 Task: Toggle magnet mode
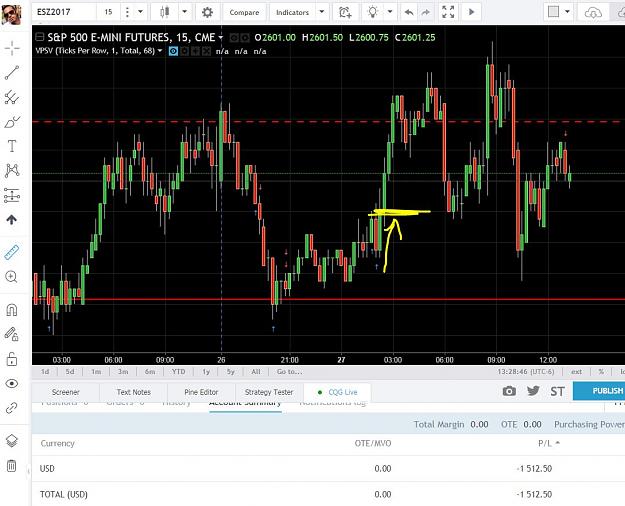(x=12, y=310)
